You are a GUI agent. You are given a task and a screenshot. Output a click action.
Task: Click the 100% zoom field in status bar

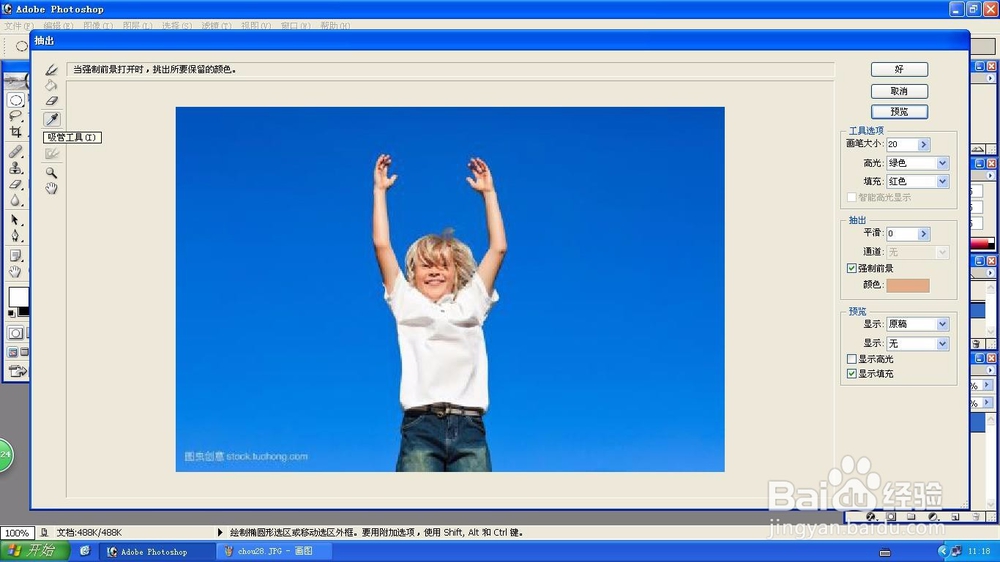pos(17,533)
